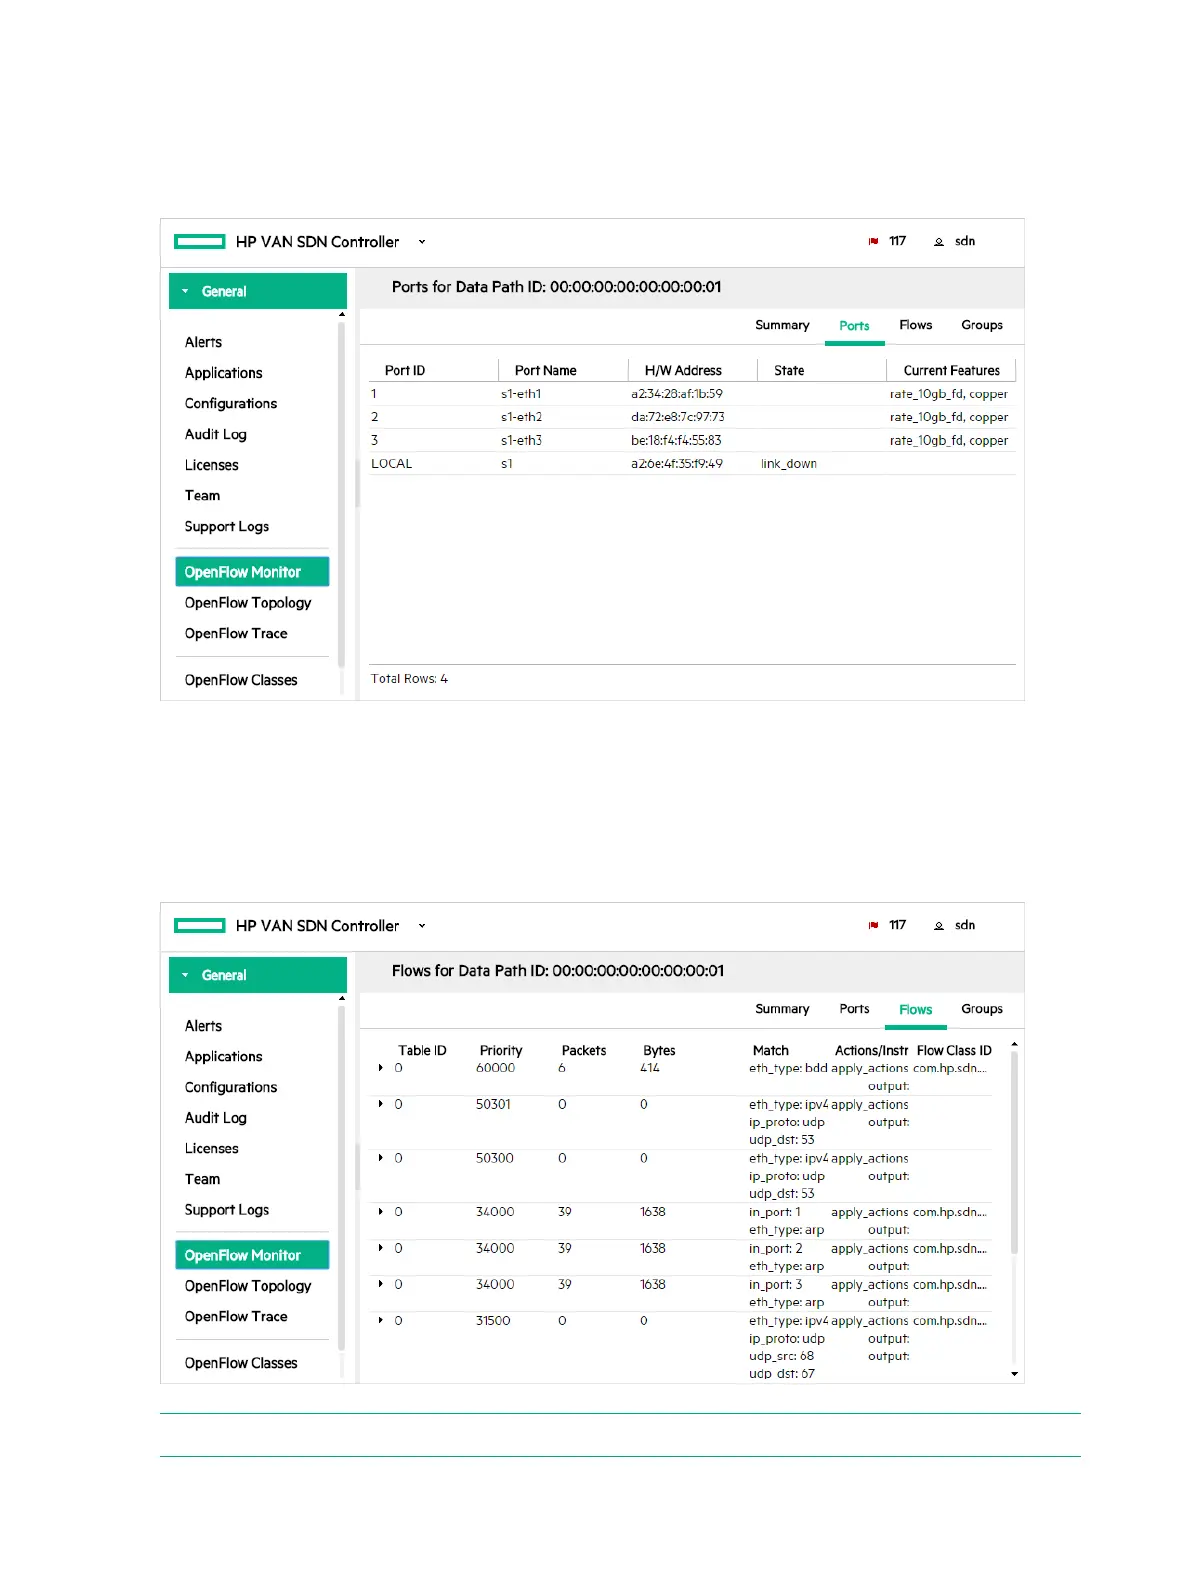Expand the priority 50300 flow row
The image size is (1189, 1584).
(x=381, y=1158)
